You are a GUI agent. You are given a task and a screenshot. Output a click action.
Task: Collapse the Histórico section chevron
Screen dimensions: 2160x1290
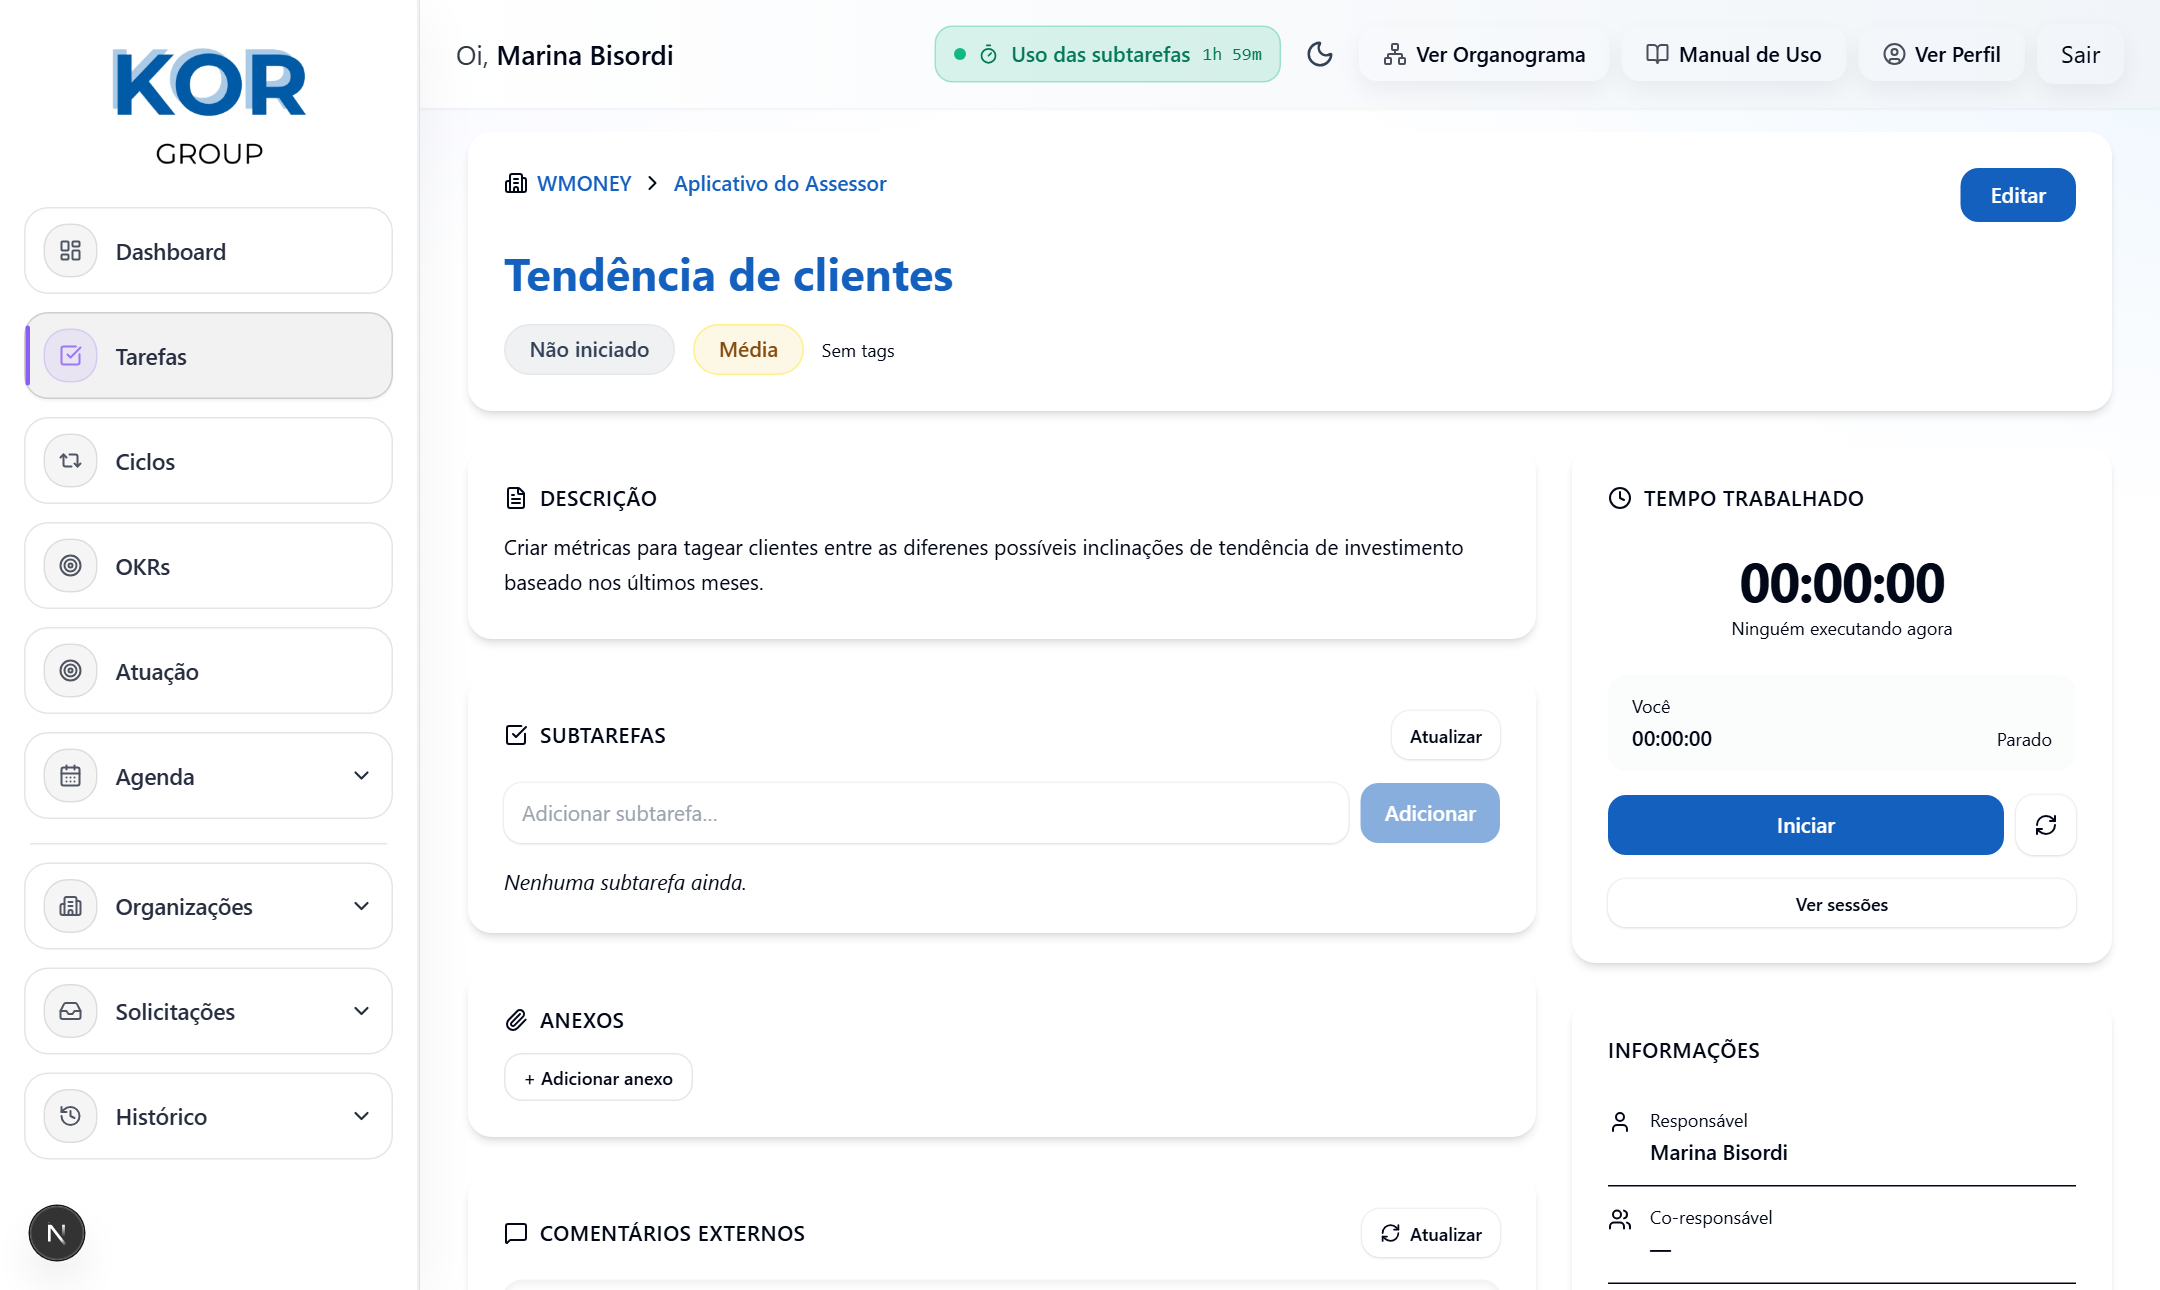point(361,1116)
